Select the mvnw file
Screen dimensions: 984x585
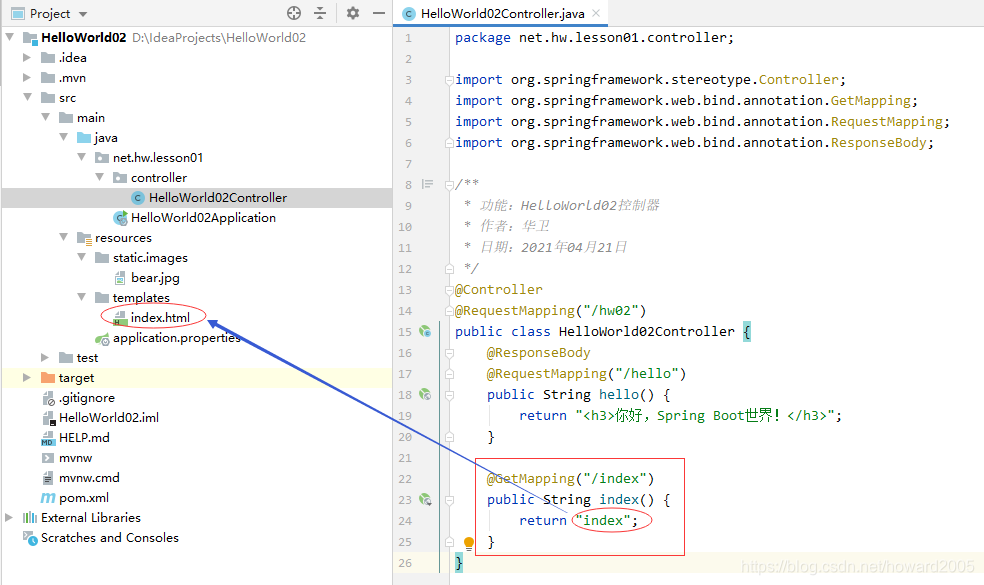coord(75,458)
